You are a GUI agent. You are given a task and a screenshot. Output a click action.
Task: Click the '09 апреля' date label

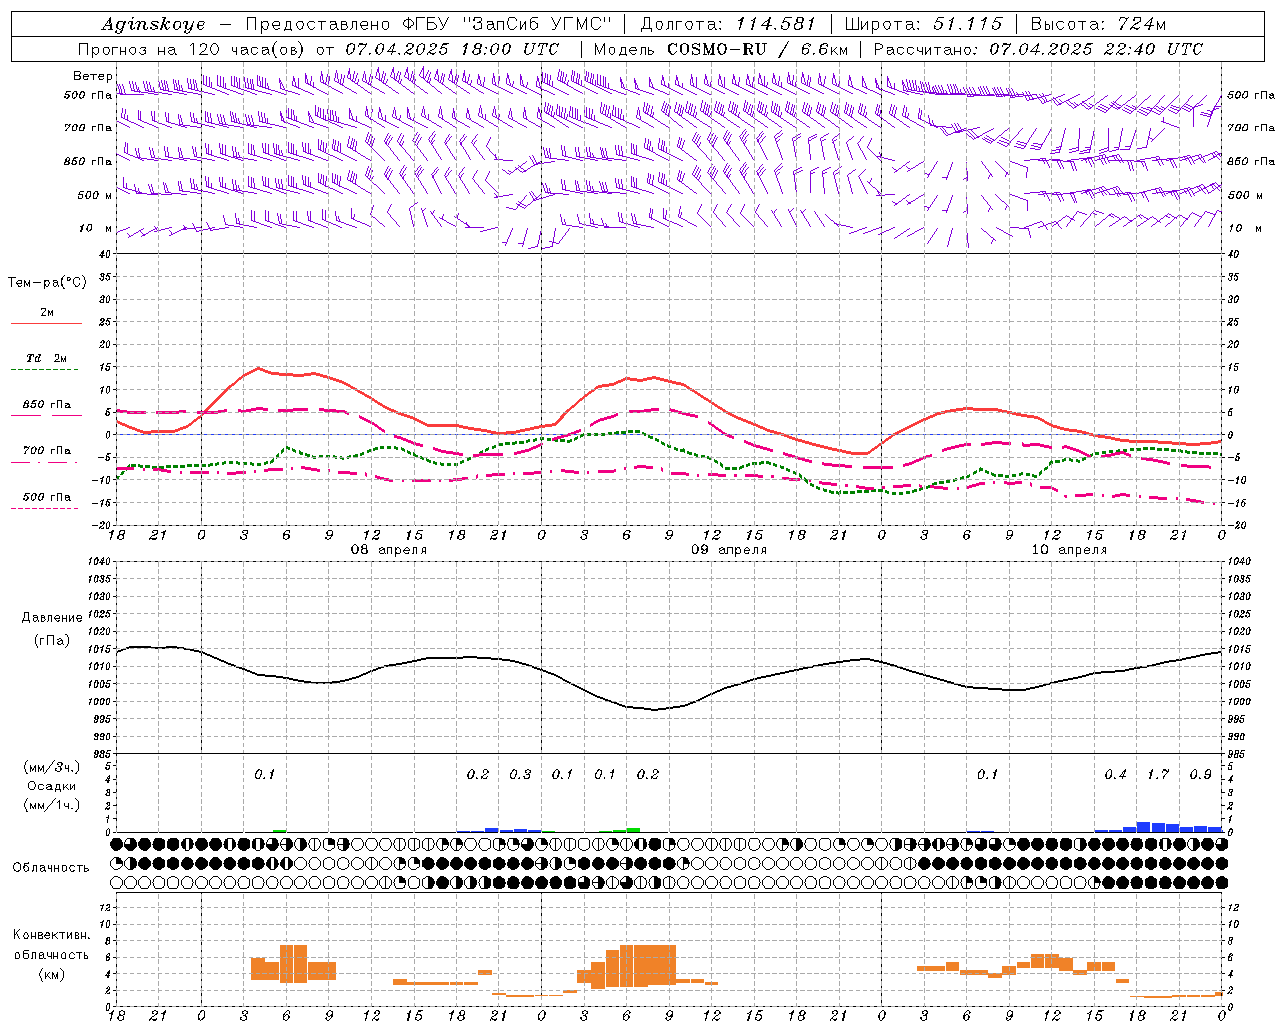coord(729,550)
